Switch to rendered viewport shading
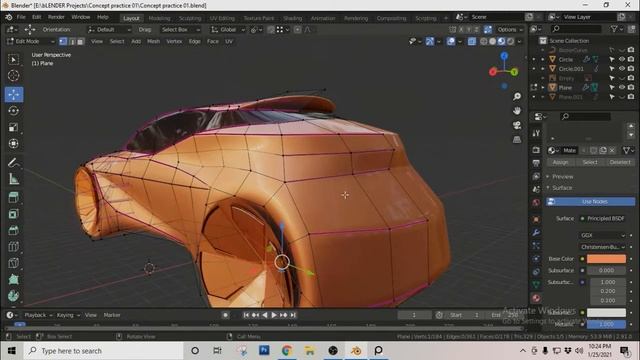Image resolution: width=640 pixels, height=360 pixels. (510, 41)
